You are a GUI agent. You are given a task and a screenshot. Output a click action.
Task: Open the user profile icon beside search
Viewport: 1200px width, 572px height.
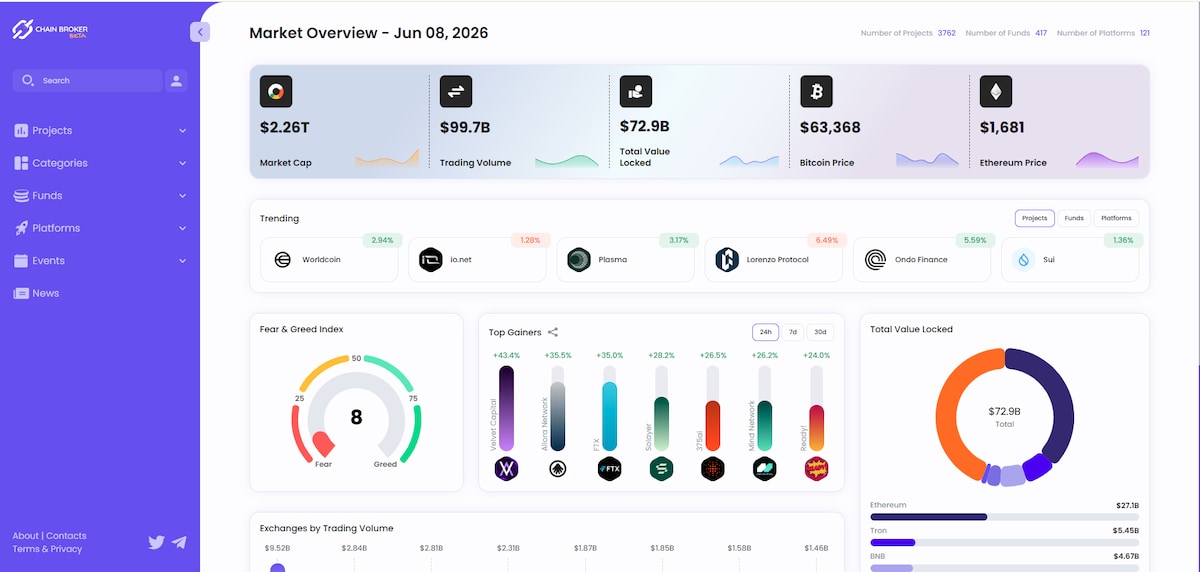click(x=176, y=81)
